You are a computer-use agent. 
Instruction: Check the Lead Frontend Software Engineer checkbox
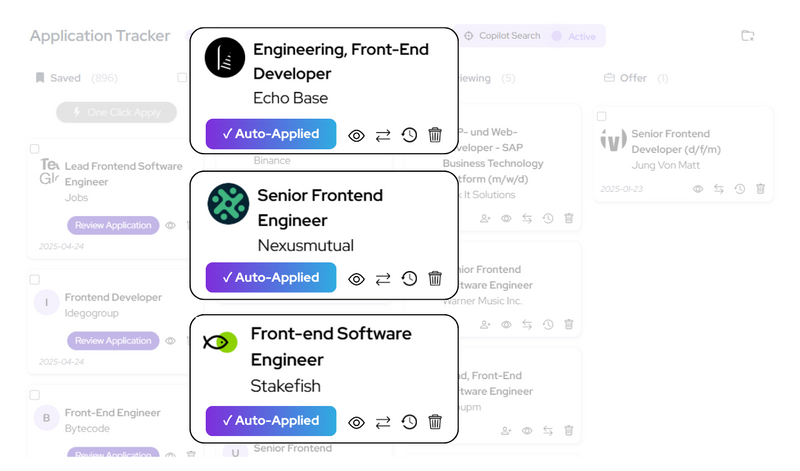pyautogui.click(x=35, y=149)
